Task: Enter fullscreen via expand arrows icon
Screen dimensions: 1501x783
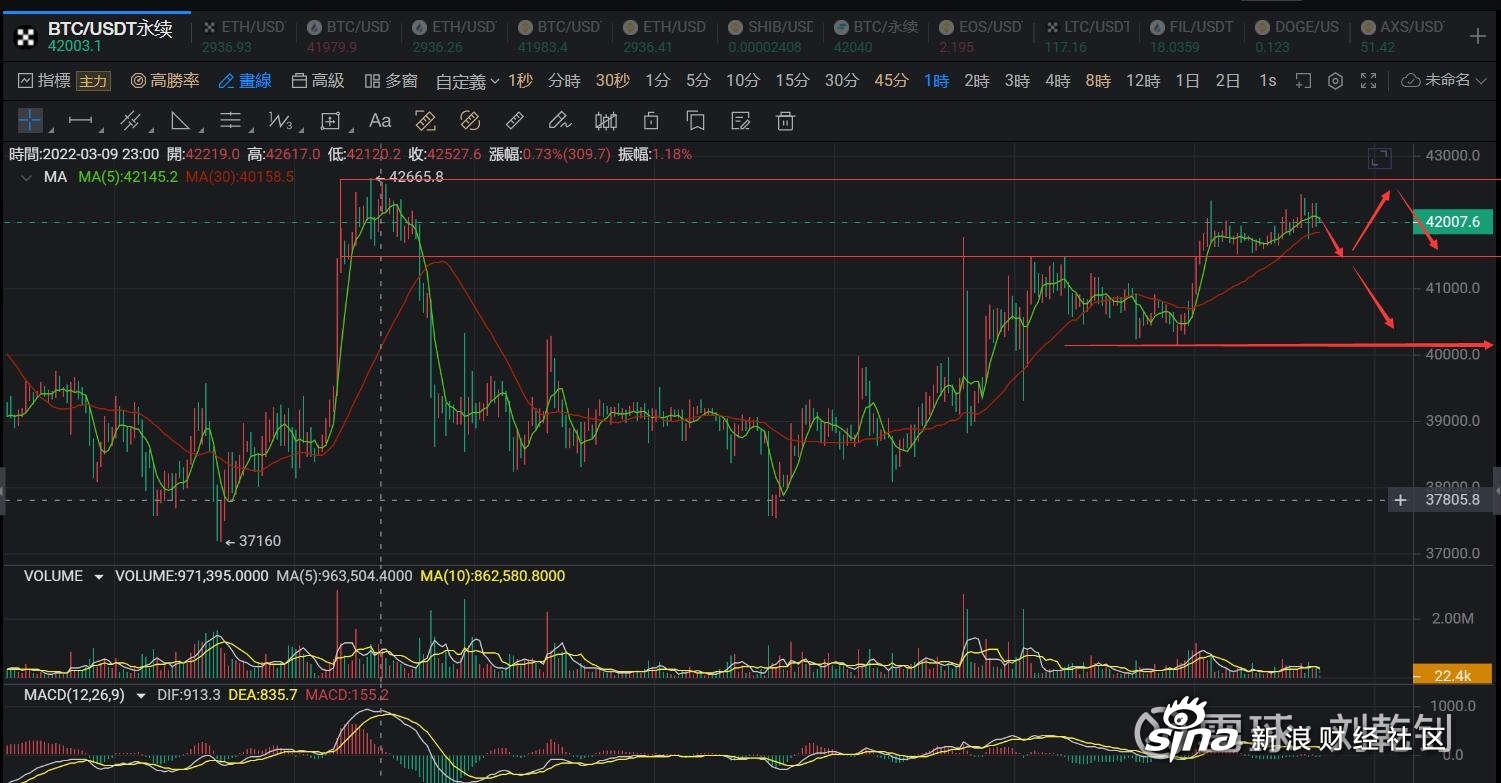Action: [x=1369, y=80]
